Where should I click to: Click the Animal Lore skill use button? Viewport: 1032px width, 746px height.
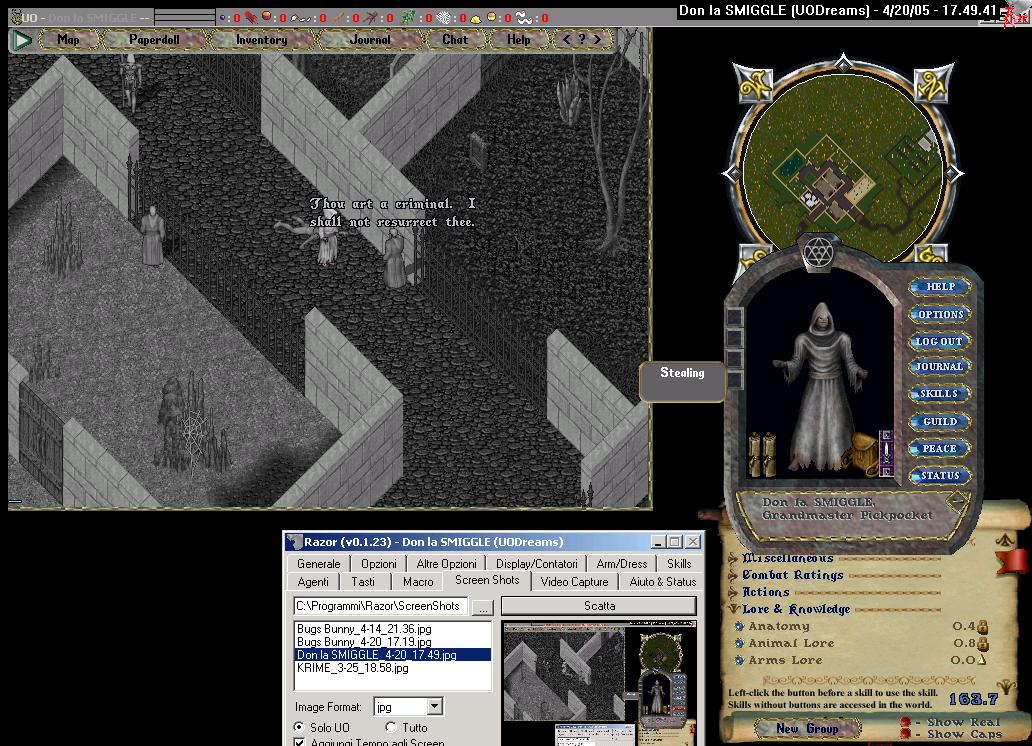[x=739, y=643]
